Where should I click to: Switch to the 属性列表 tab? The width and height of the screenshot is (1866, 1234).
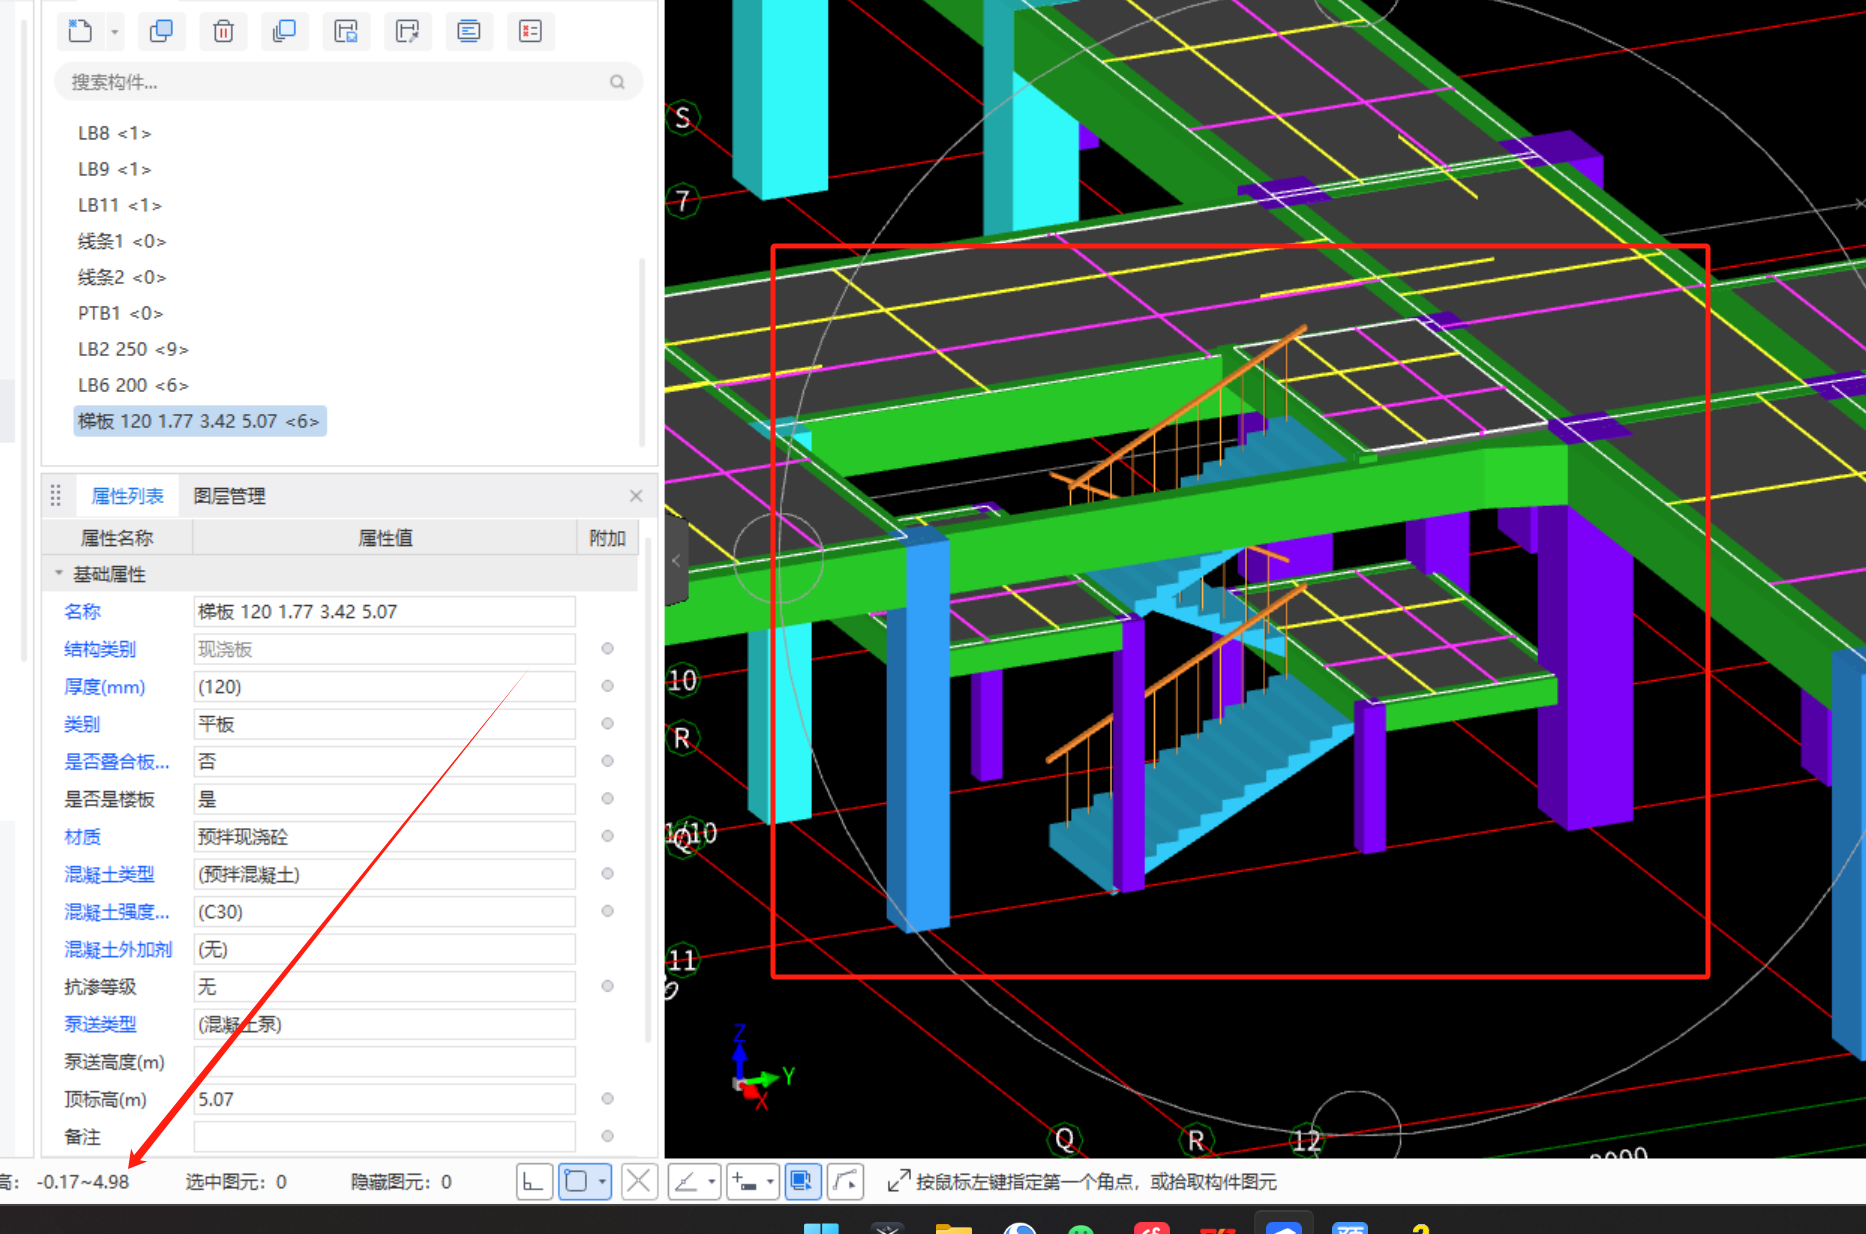(127, 496)
